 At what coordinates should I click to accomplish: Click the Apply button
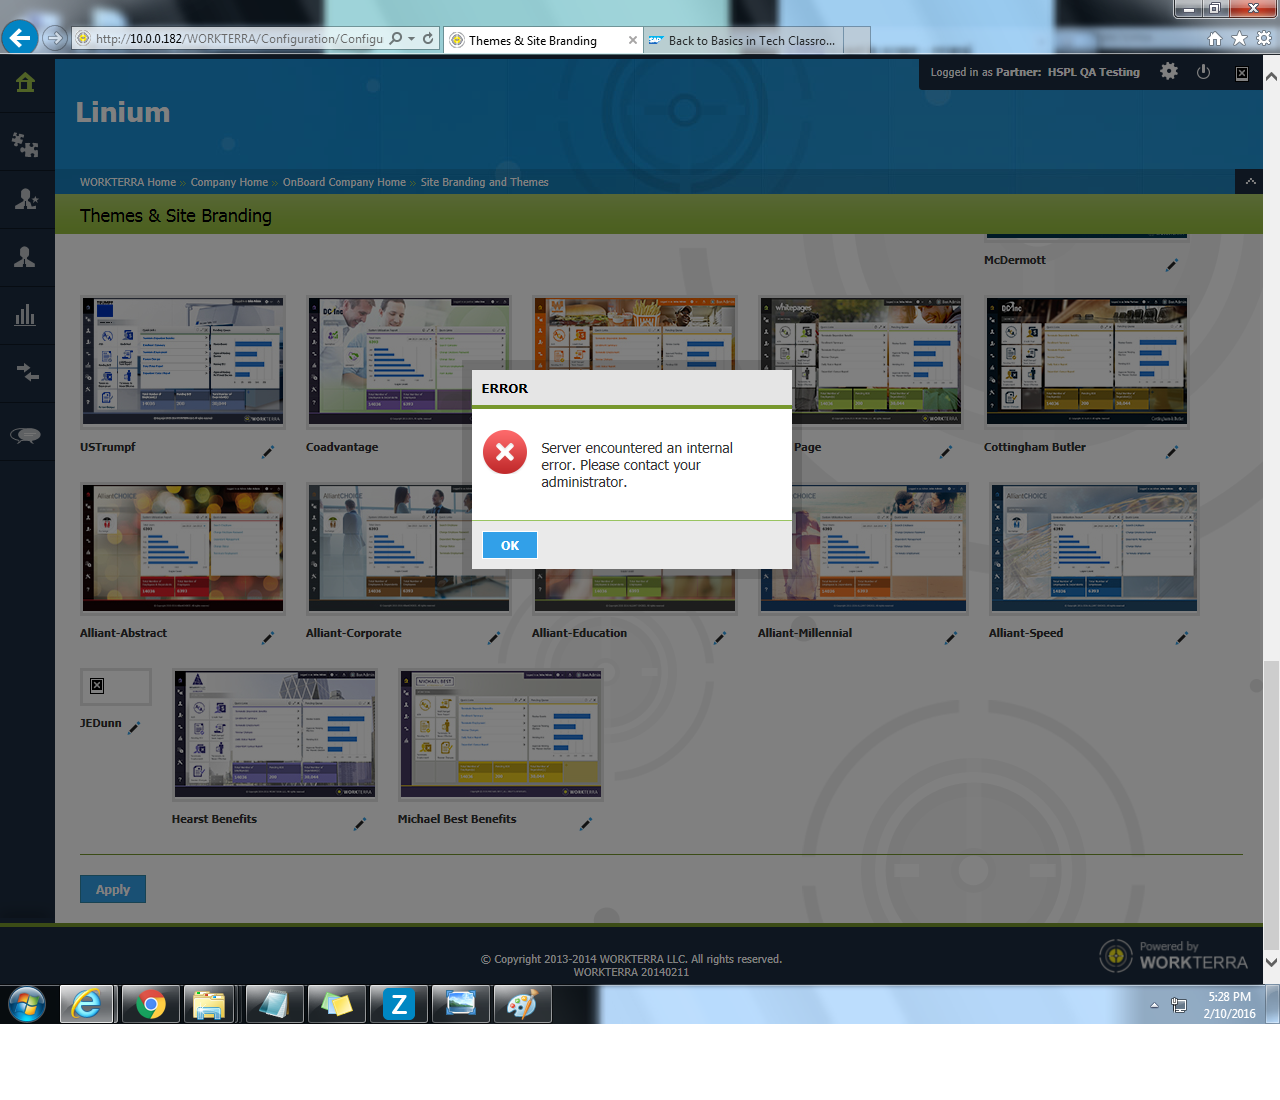pos(113,889)
